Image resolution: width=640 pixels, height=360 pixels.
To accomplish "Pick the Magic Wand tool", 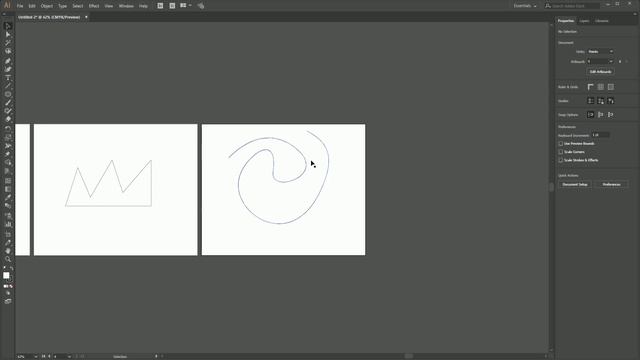I will tap(8, 43).
